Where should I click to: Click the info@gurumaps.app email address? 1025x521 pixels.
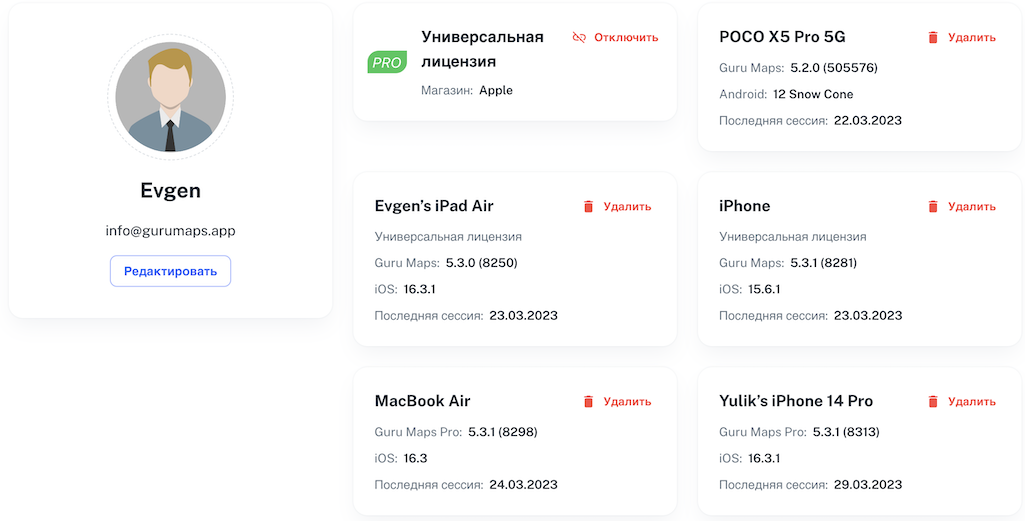click(x=170, y=231)
